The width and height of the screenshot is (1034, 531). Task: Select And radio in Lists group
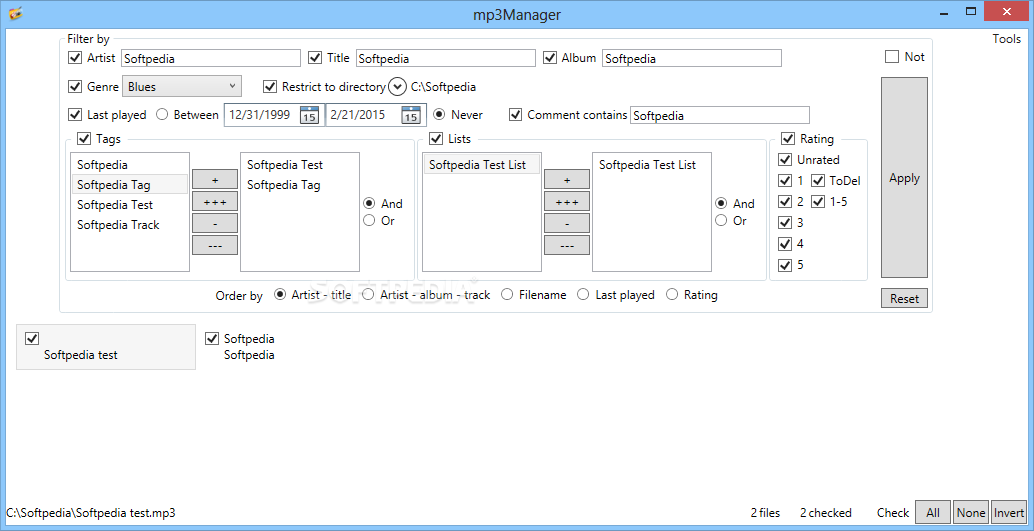click(x=722, y=204)
